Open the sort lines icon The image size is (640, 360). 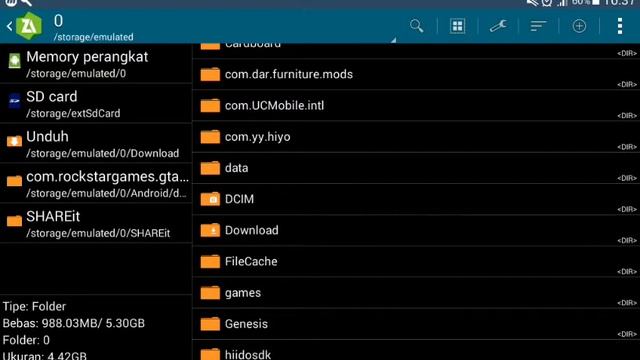(x=538, y=26)
